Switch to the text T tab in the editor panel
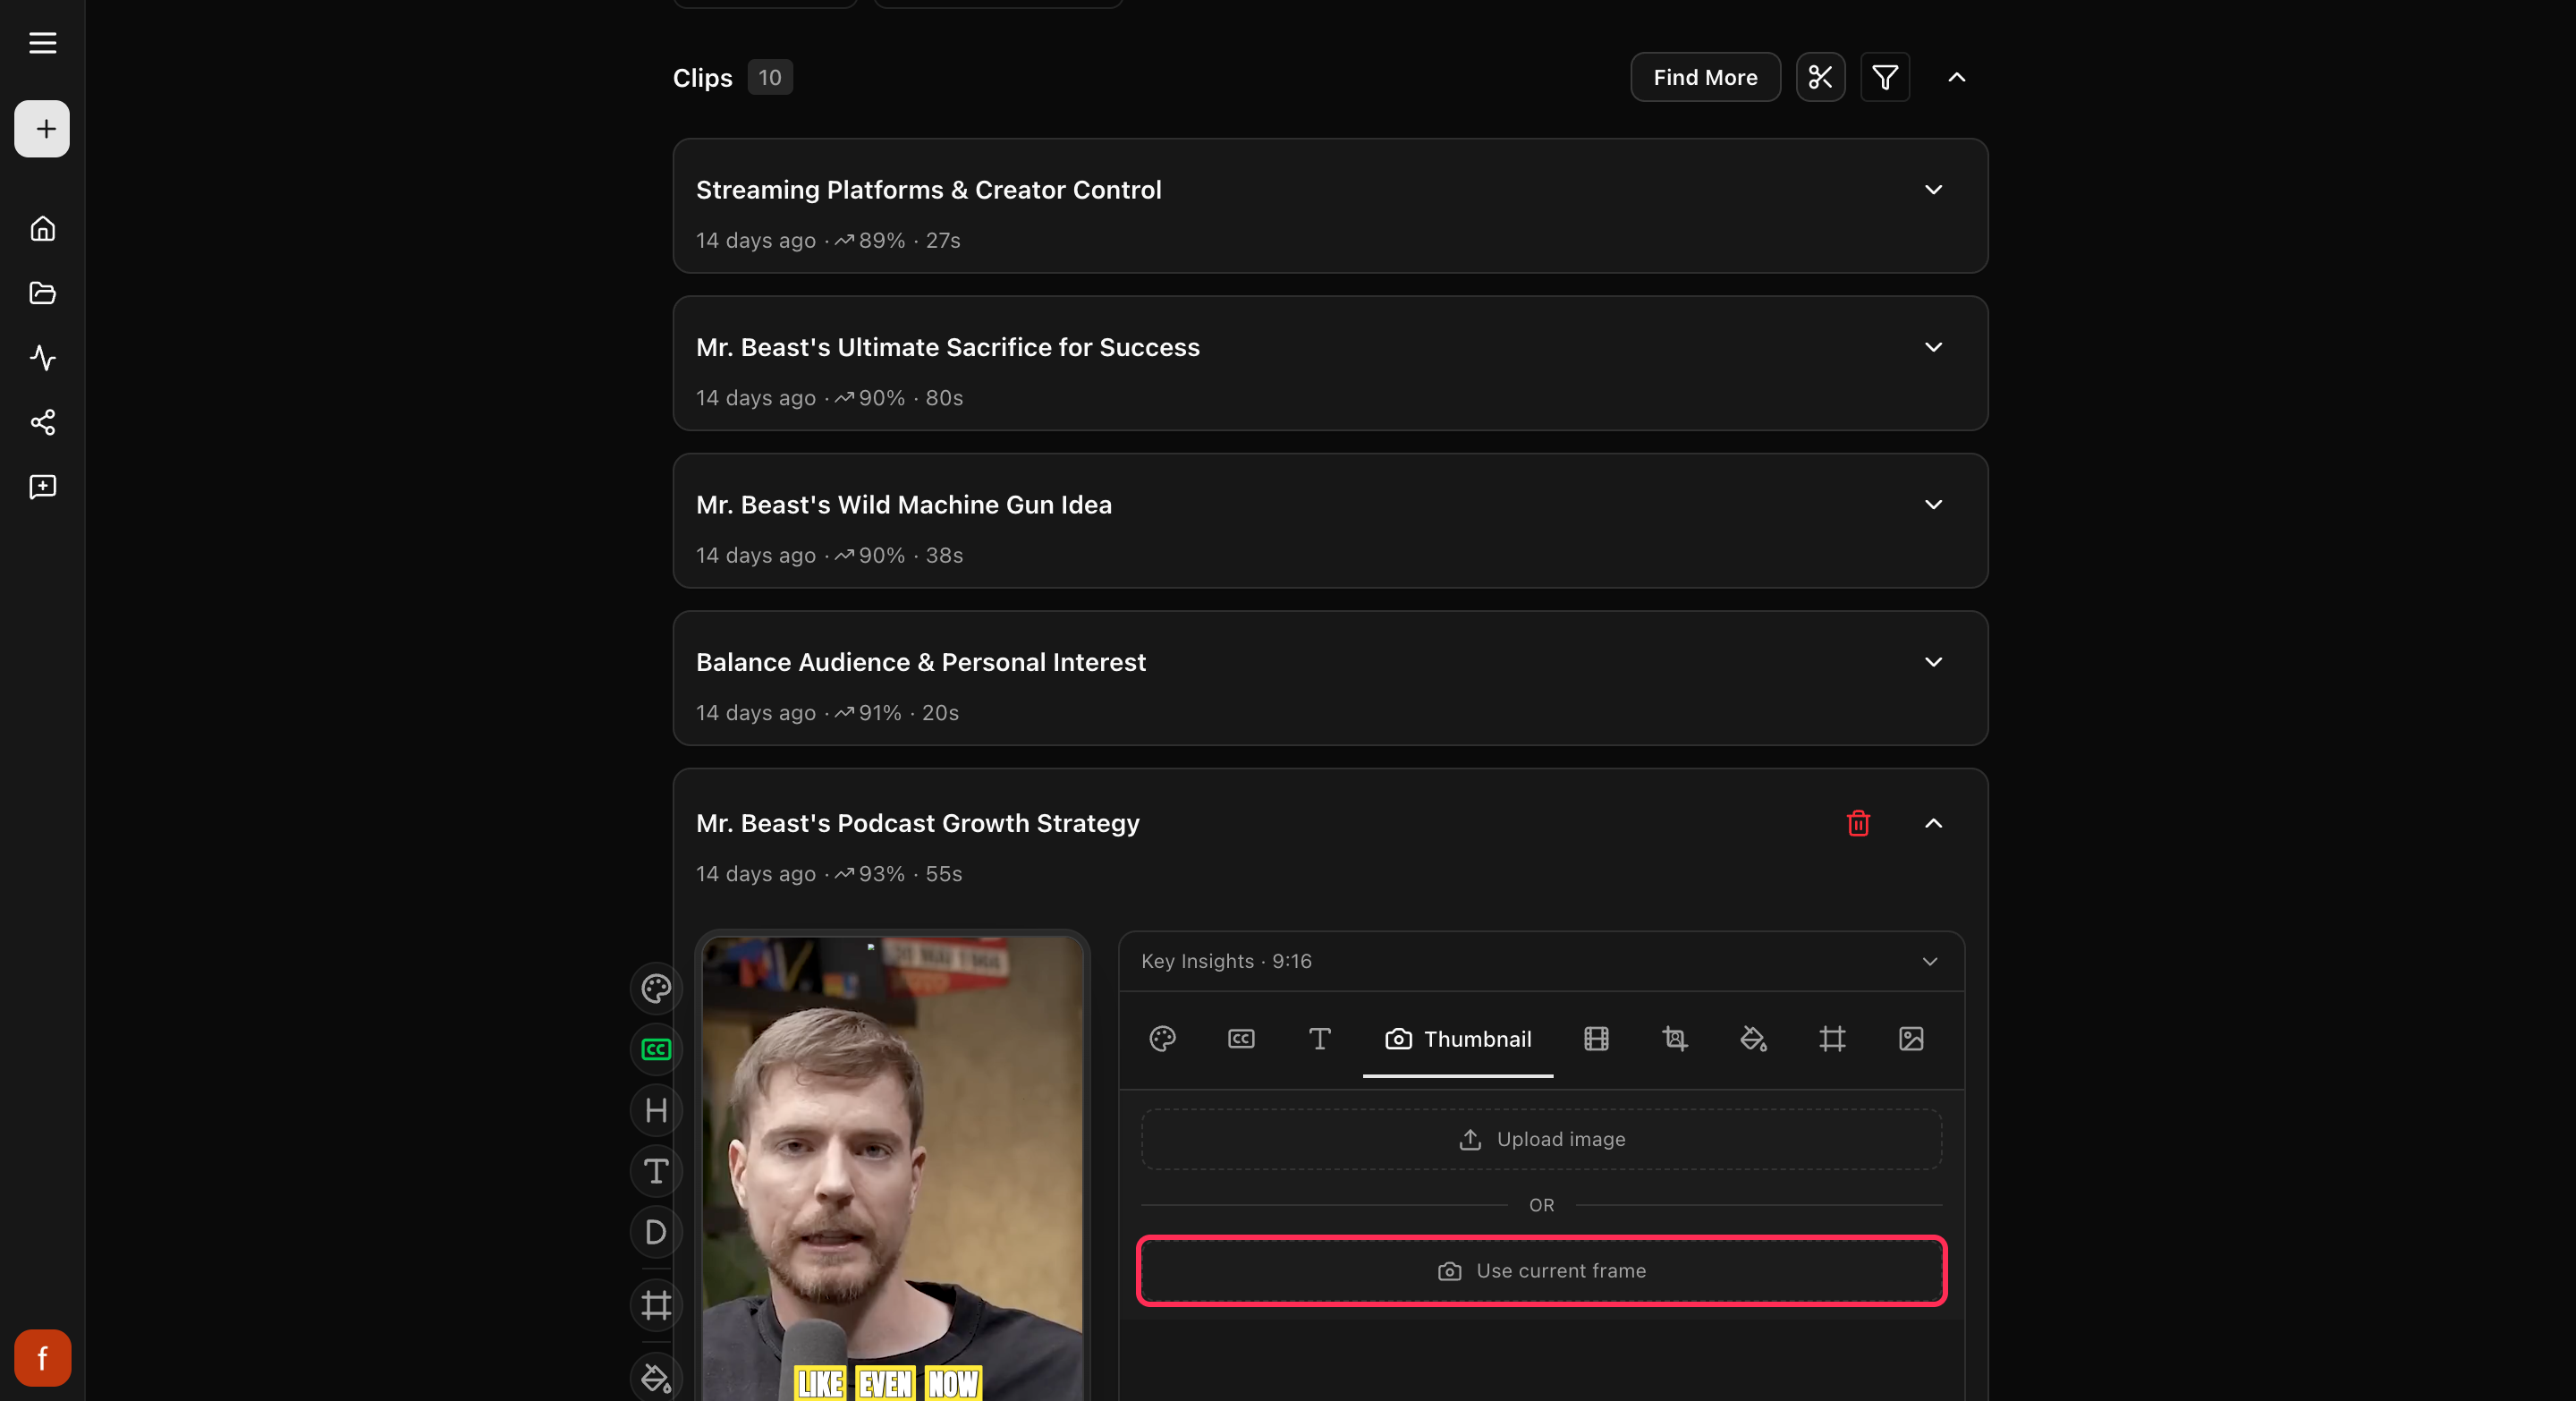Screen dimensions: 2576x1401 tap(1319, 1039)
